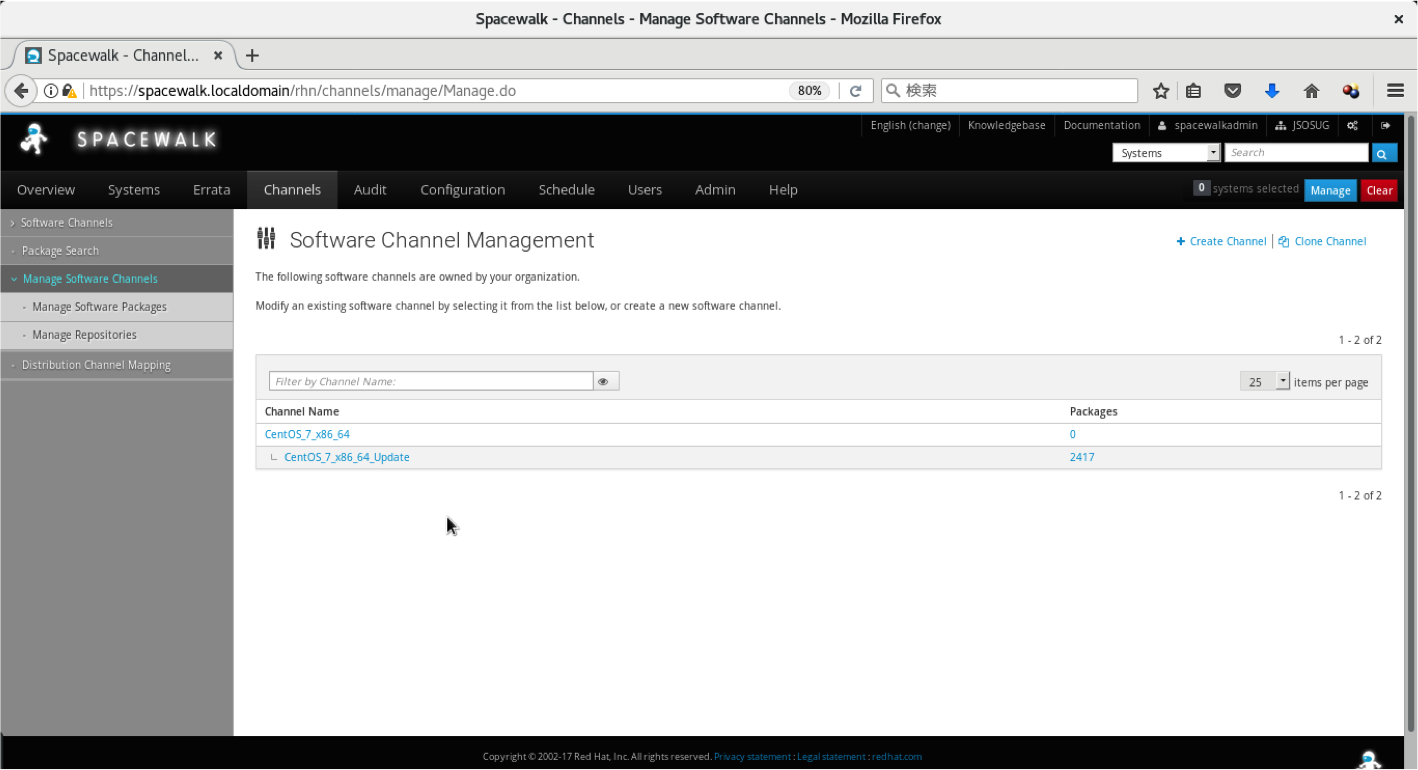The height and width of the screenshot is (770, 1418).
Task: Open Manage Software Packages in the sidebar
Action: pyautogui.click(x=99, y=307)
